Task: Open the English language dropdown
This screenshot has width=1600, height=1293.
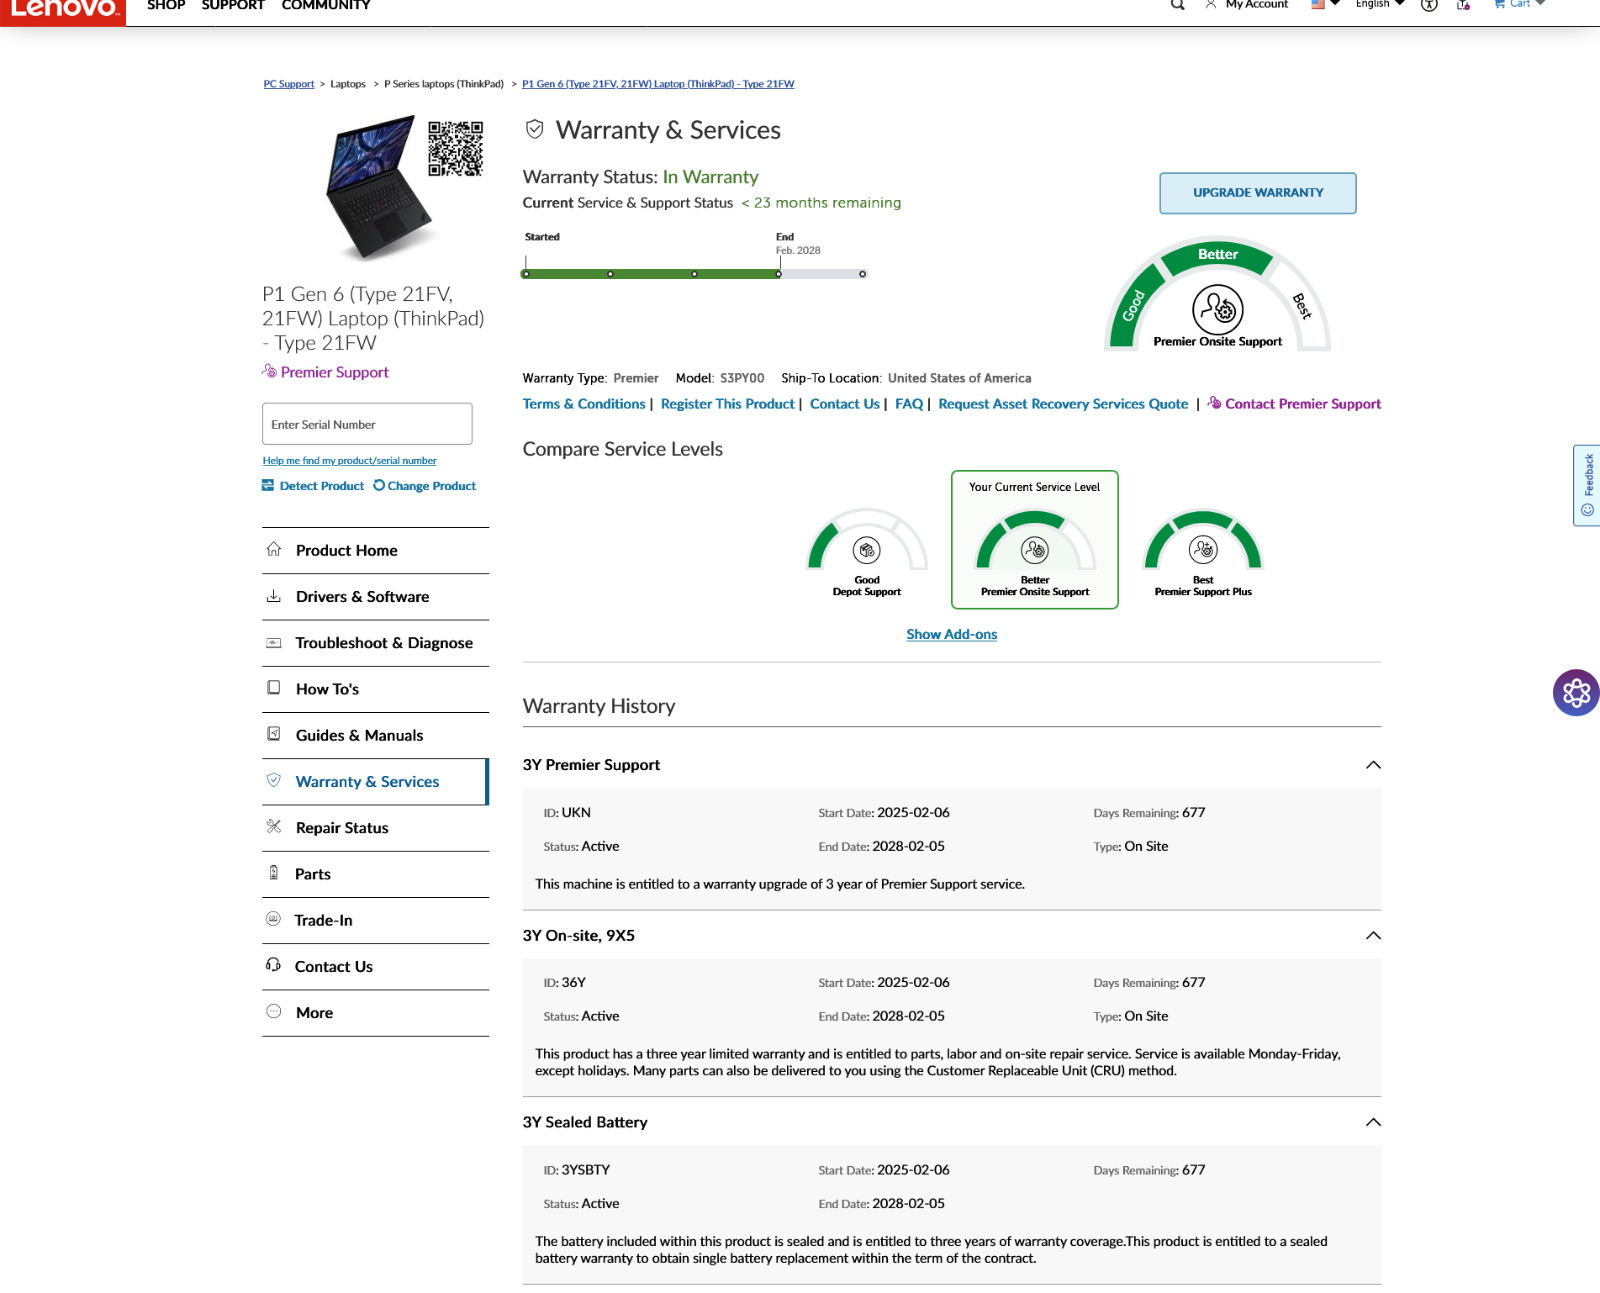Action: (x=1380, y=5)
